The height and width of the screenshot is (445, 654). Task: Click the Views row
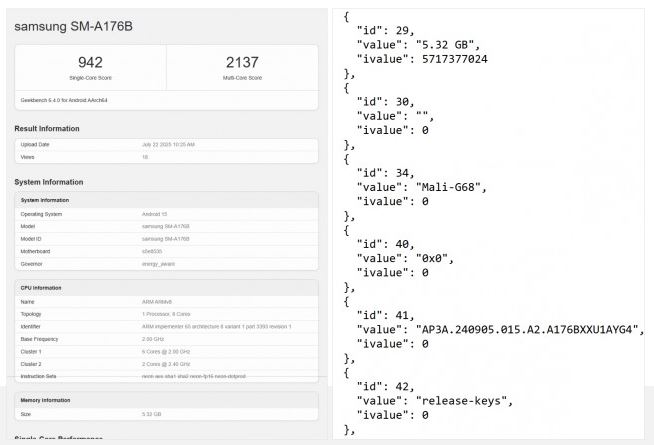point(166,157)
